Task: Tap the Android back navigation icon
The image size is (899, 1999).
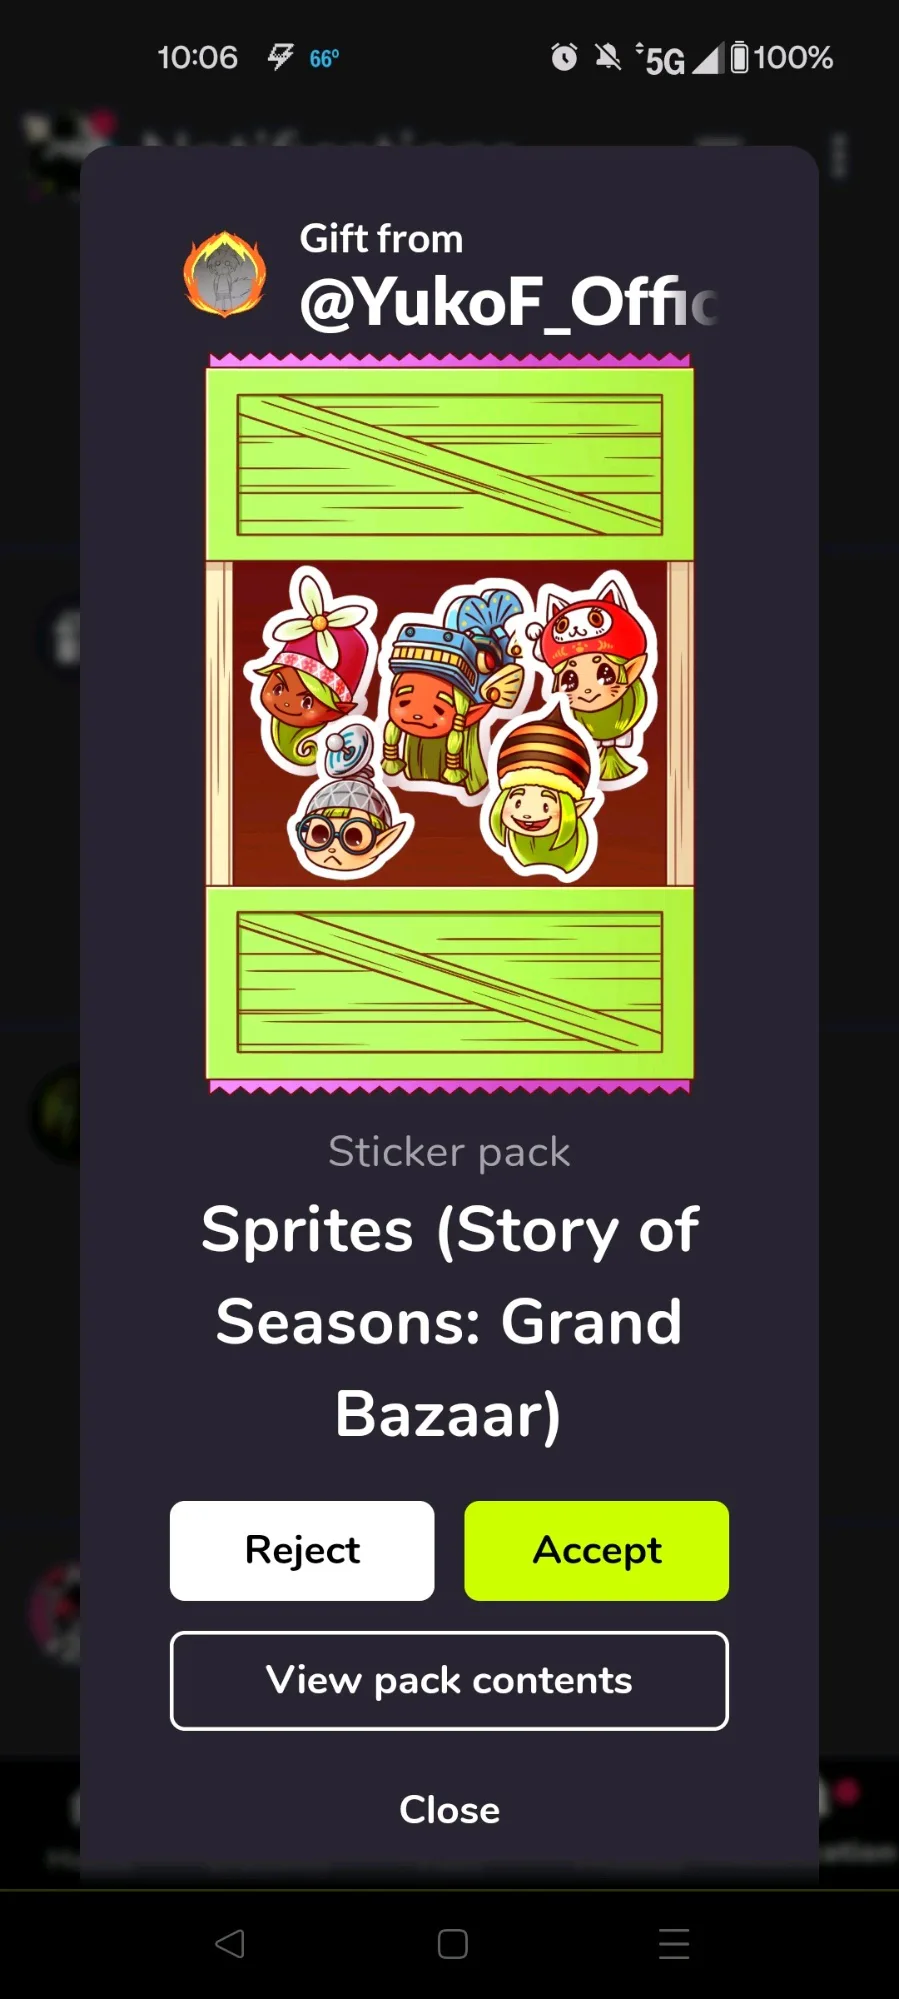Action: (x=230, y=1943)
